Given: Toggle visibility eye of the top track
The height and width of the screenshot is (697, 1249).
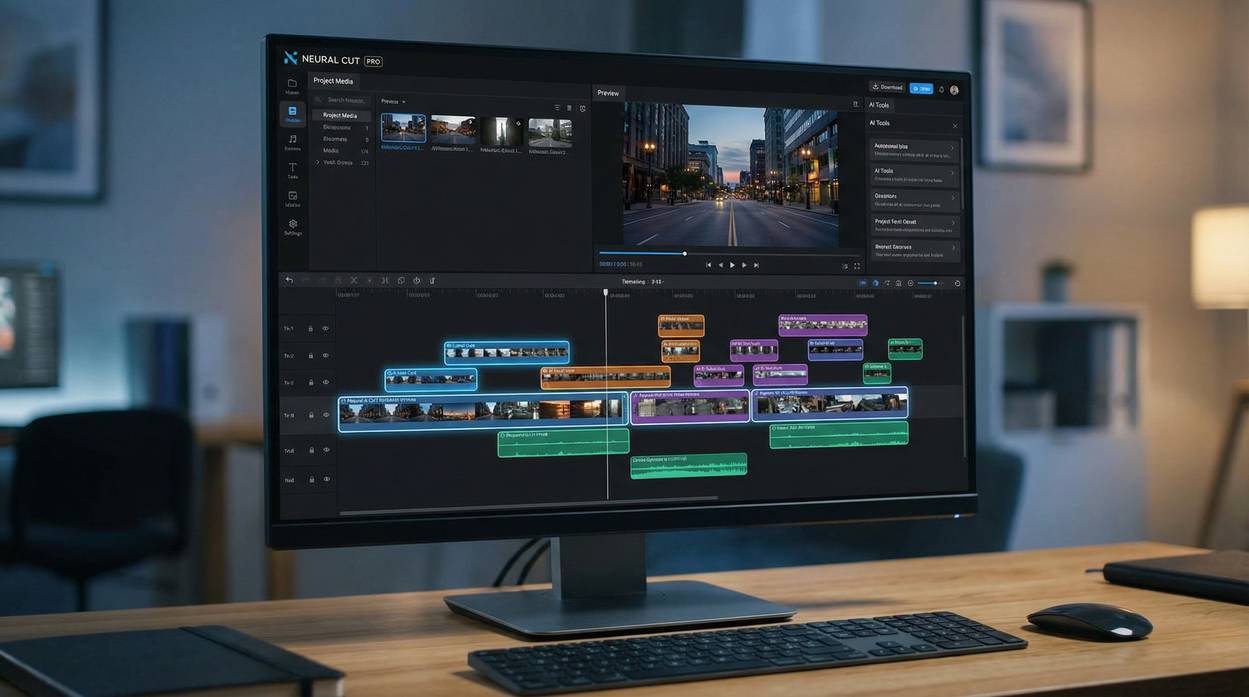Looking at the screenshot, I should point(325,328).
